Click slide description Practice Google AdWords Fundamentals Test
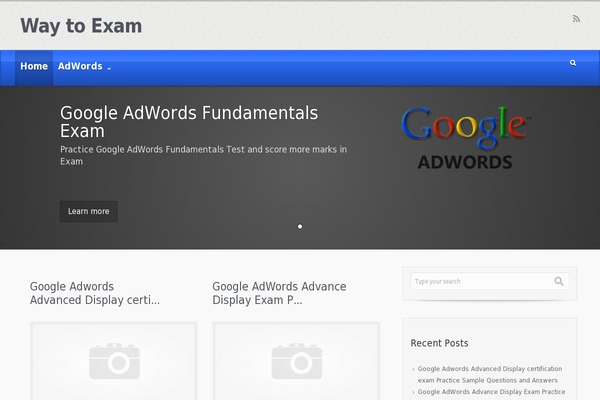 [204, 155]
